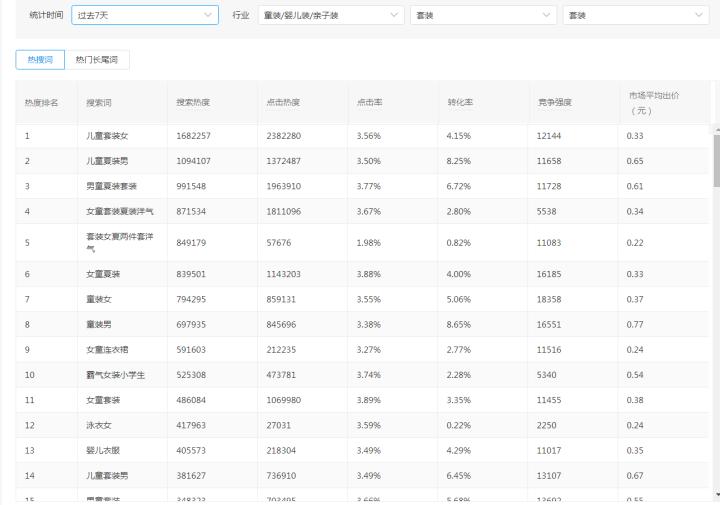
Task: Click the 竞争强度 column header
Action: (554, 103)
